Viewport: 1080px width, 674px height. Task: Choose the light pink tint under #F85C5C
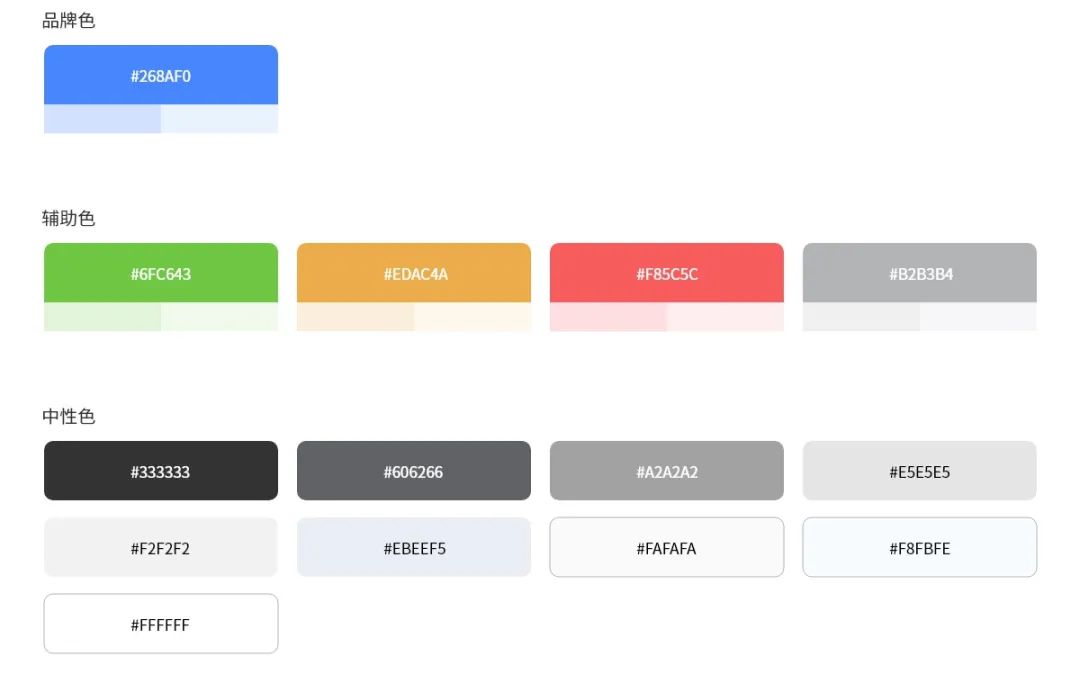coord(608,317)
